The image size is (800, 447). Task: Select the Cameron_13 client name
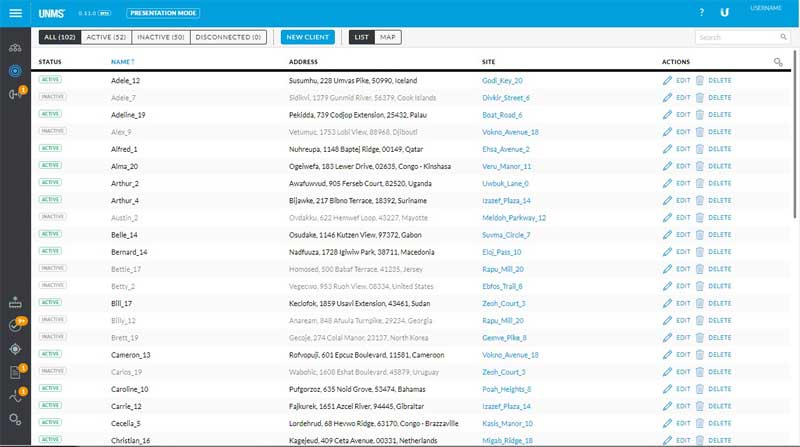(x=131, y=355)
